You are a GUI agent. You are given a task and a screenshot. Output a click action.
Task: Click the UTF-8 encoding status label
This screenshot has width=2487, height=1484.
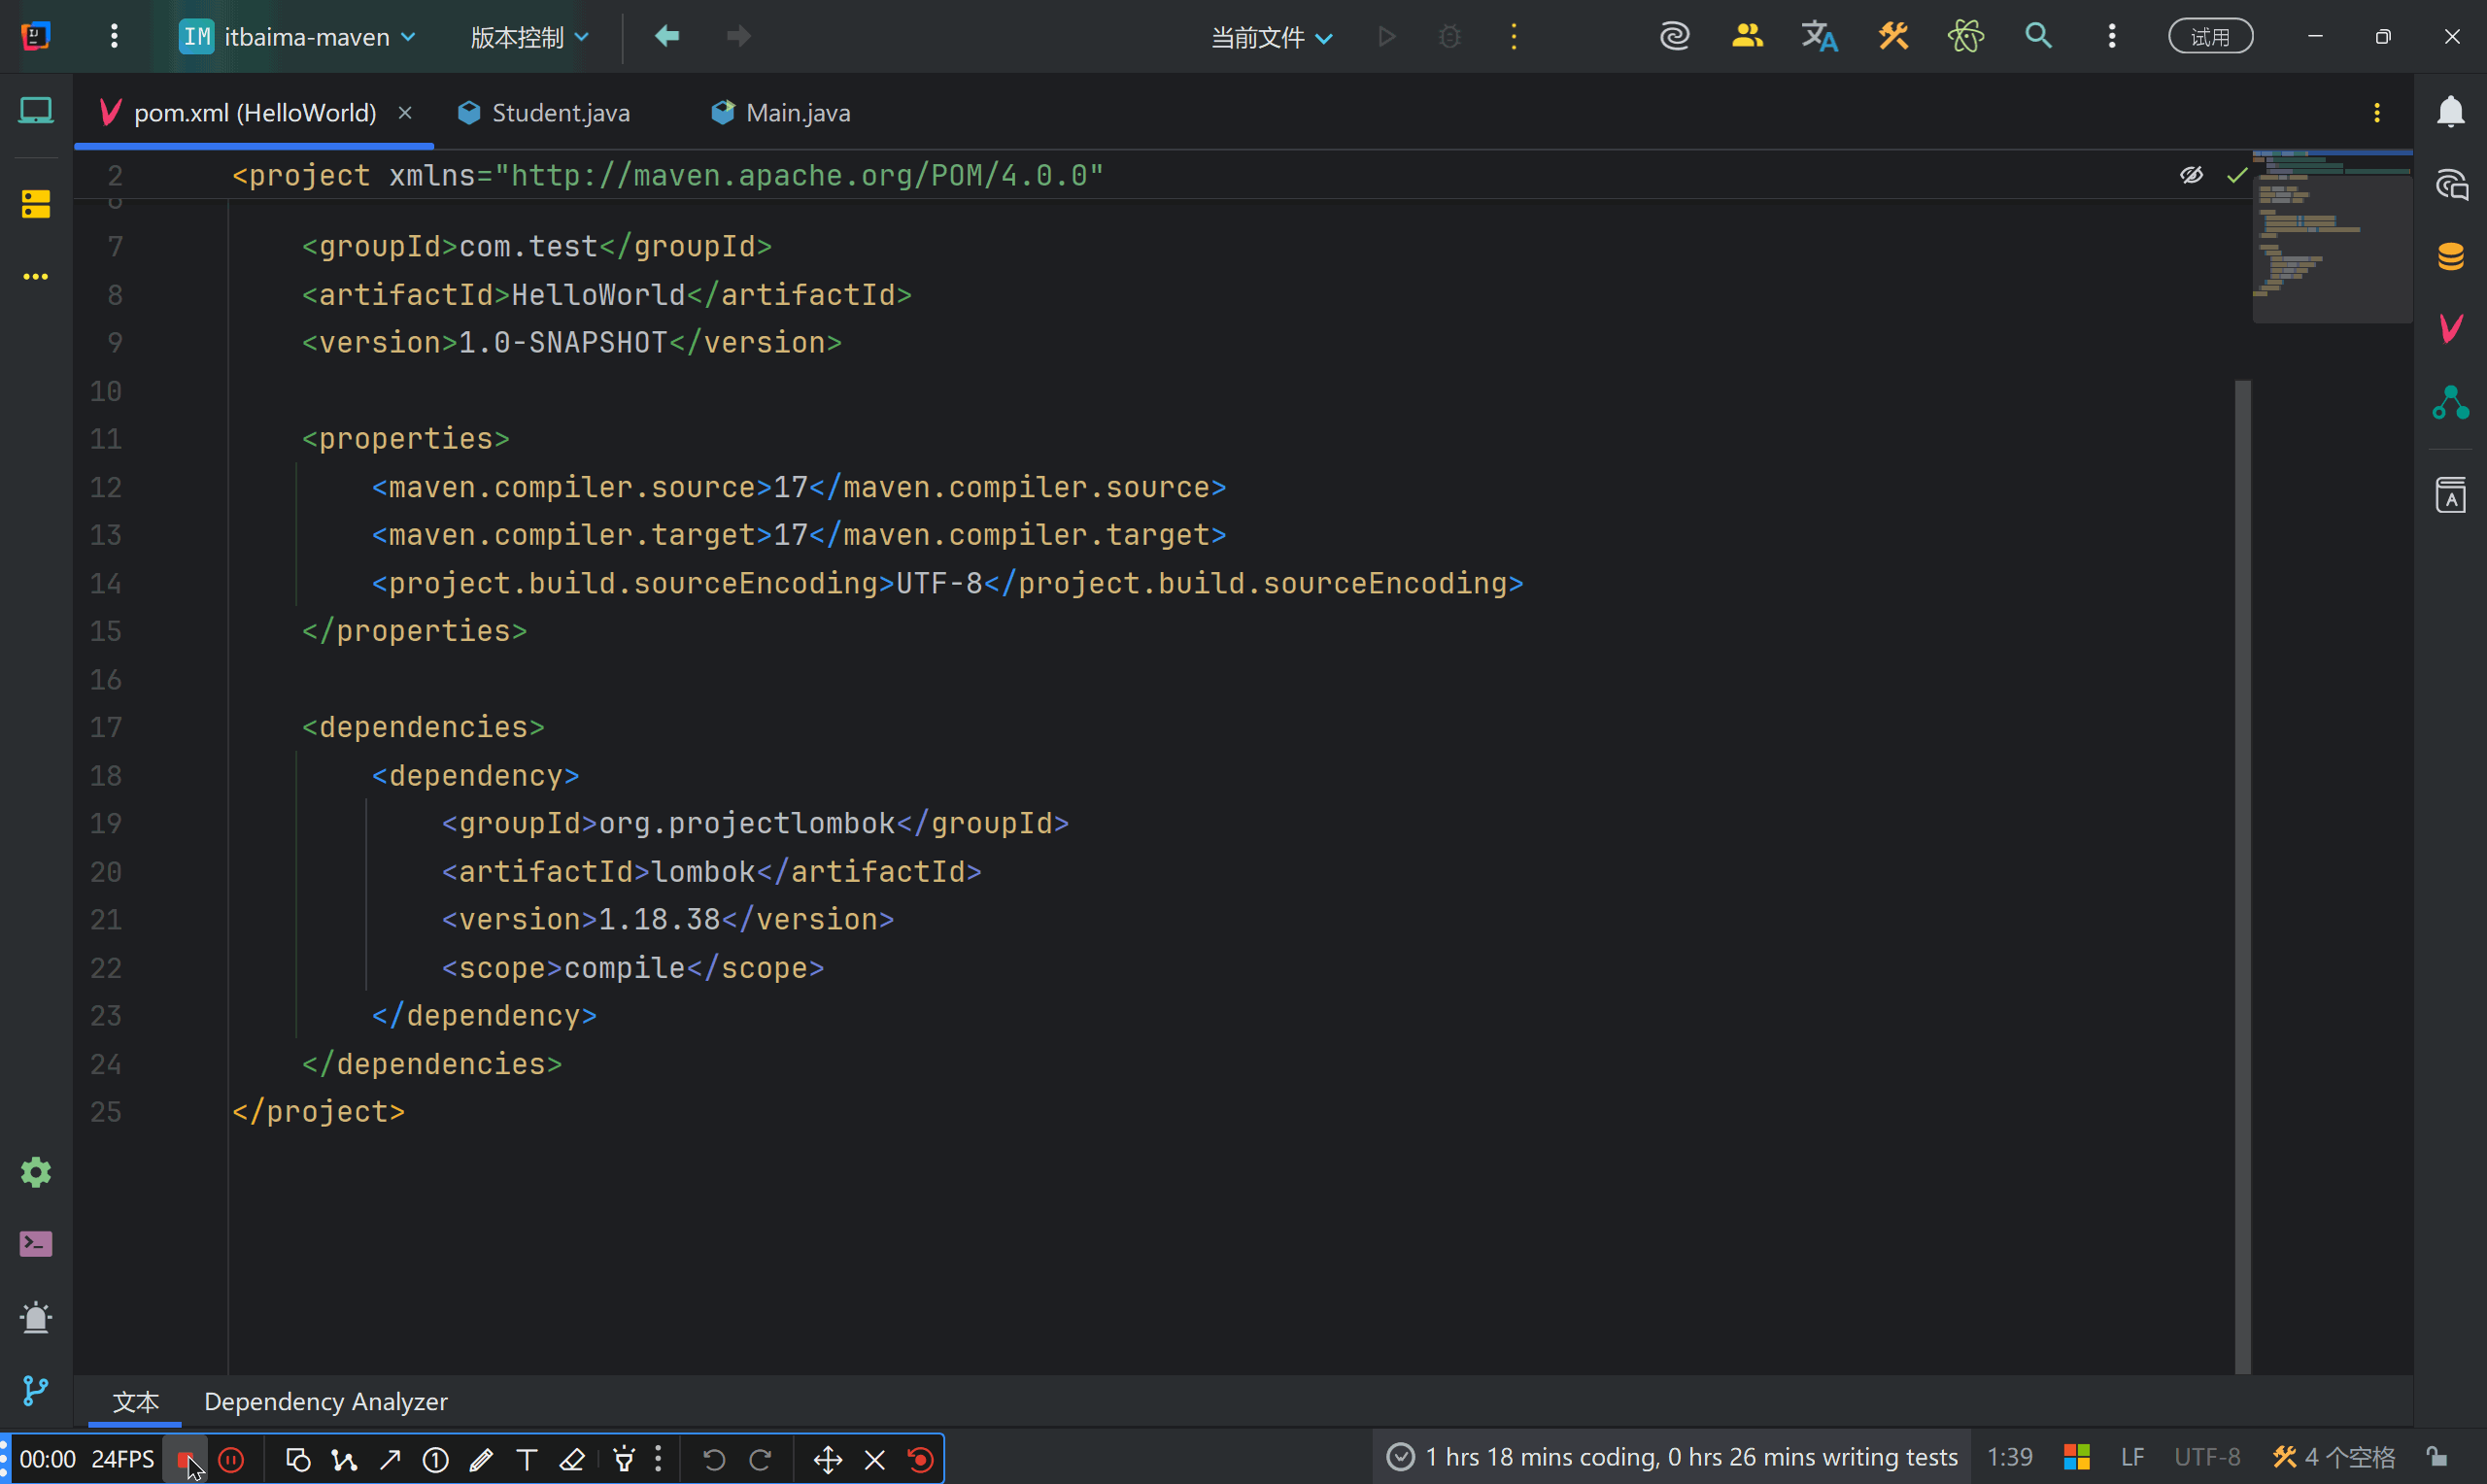tap(2207, 1457)
